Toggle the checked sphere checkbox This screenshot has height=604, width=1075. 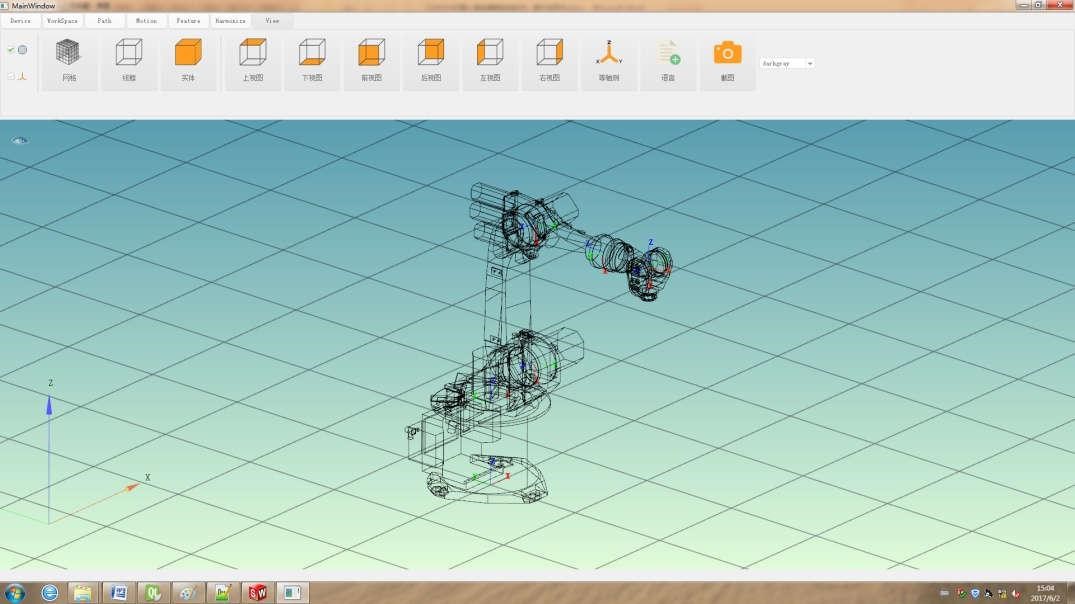point(11,49)
